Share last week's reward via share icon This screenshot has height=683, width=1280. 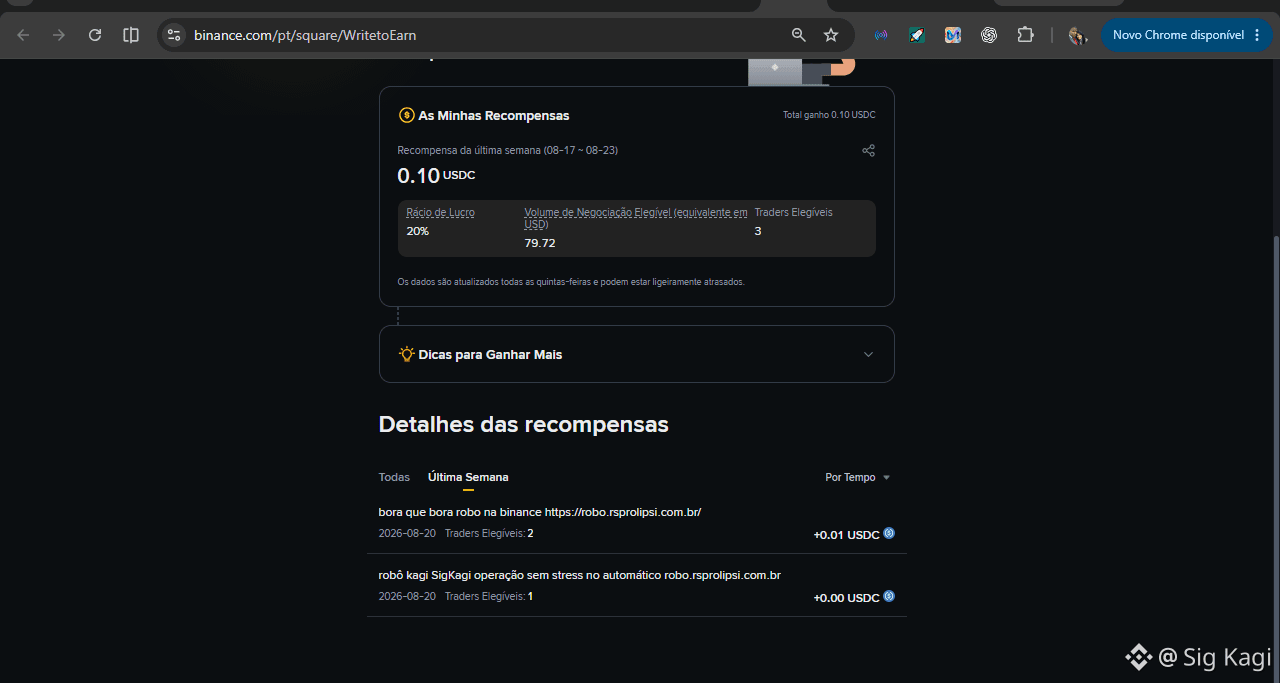868,150
